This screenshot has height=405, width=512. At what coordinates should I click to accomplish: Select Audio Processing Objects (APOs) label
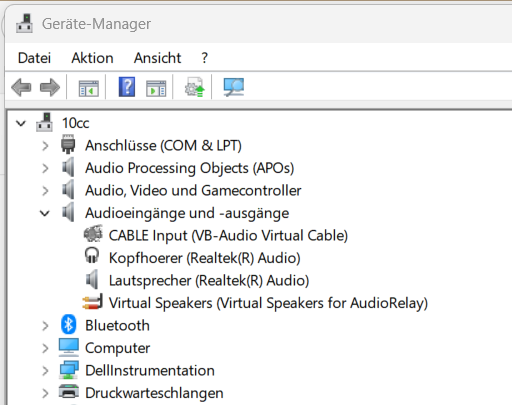(190, 168)
